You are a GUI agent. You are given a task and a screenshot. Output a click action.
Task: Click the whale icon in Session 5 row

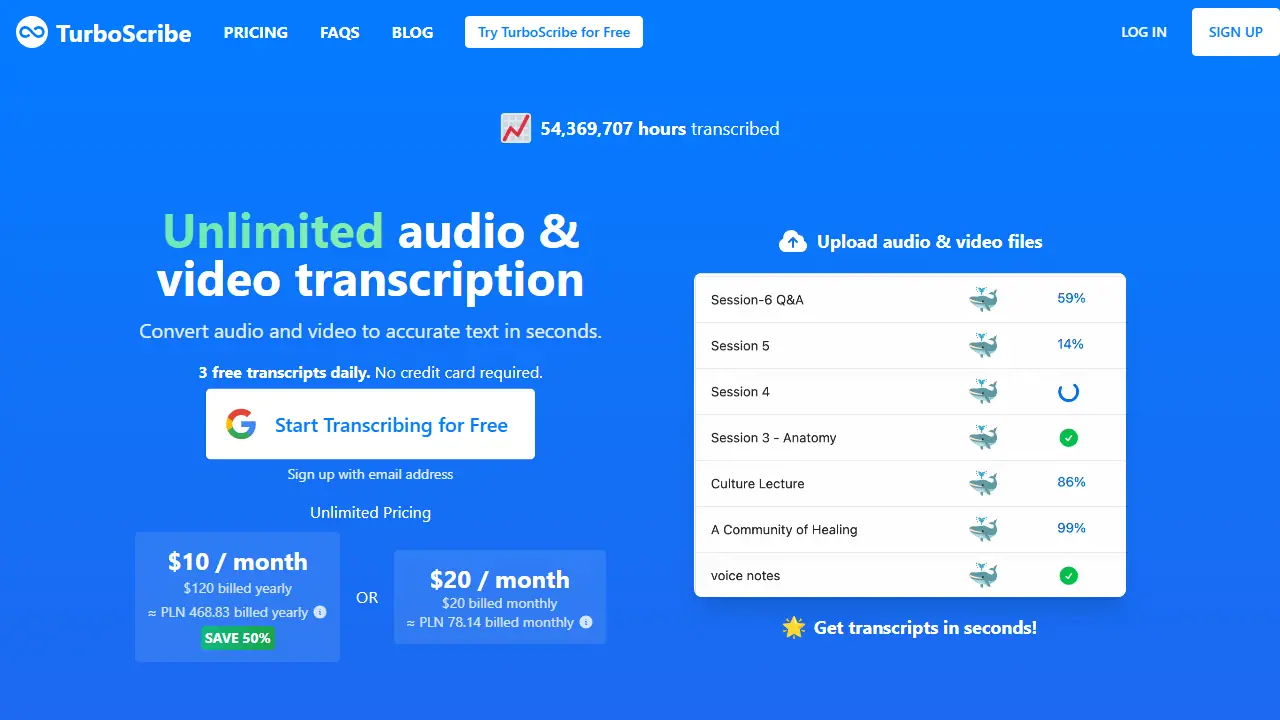(x=984, y=345)
